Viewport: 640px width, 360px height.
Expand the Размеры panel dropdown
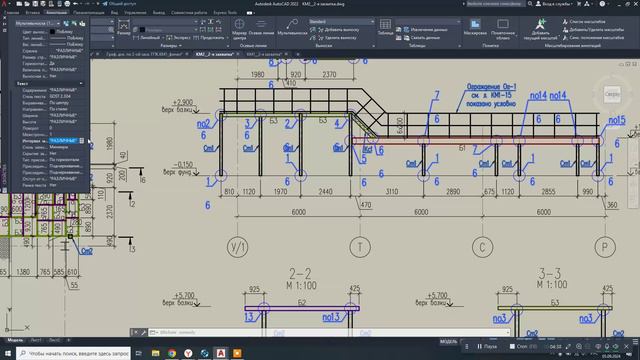point(171,46)
